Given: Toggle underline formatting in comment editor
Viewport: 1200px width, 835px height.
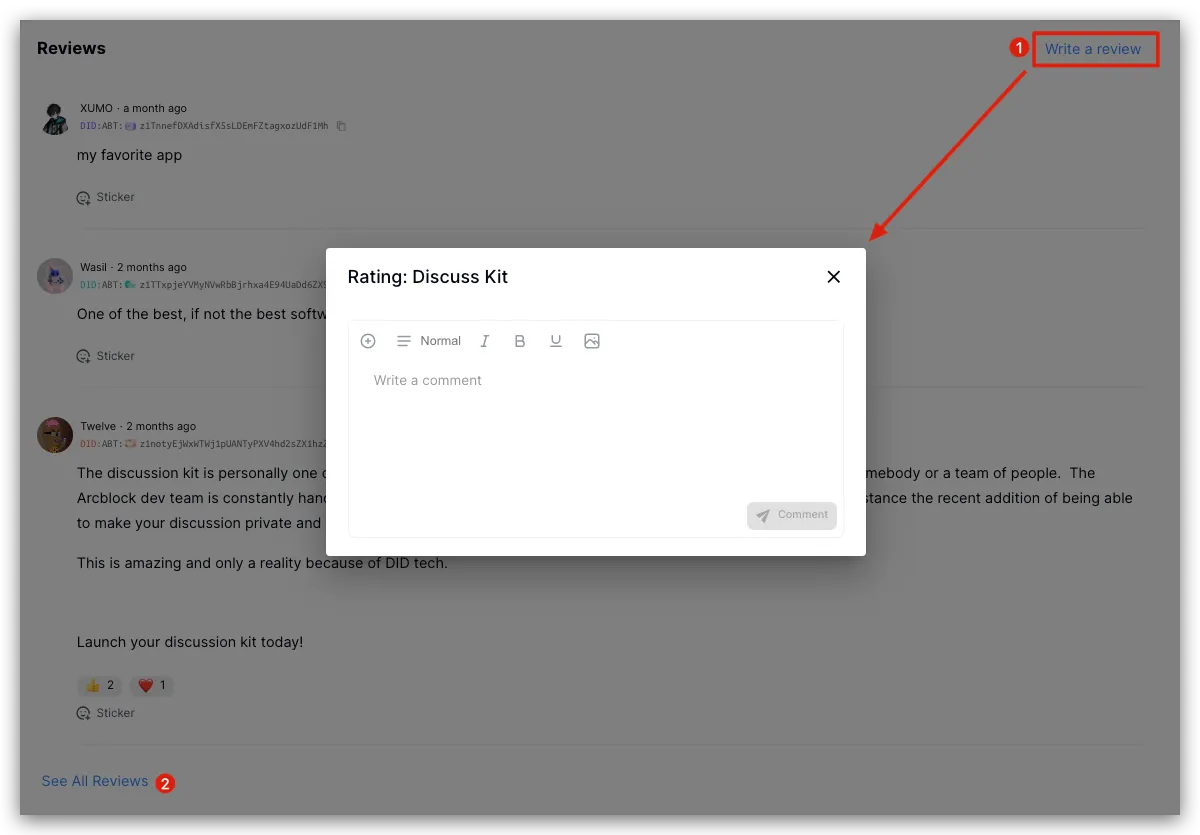Looking at the screenshot, I should tap(556, 341).
